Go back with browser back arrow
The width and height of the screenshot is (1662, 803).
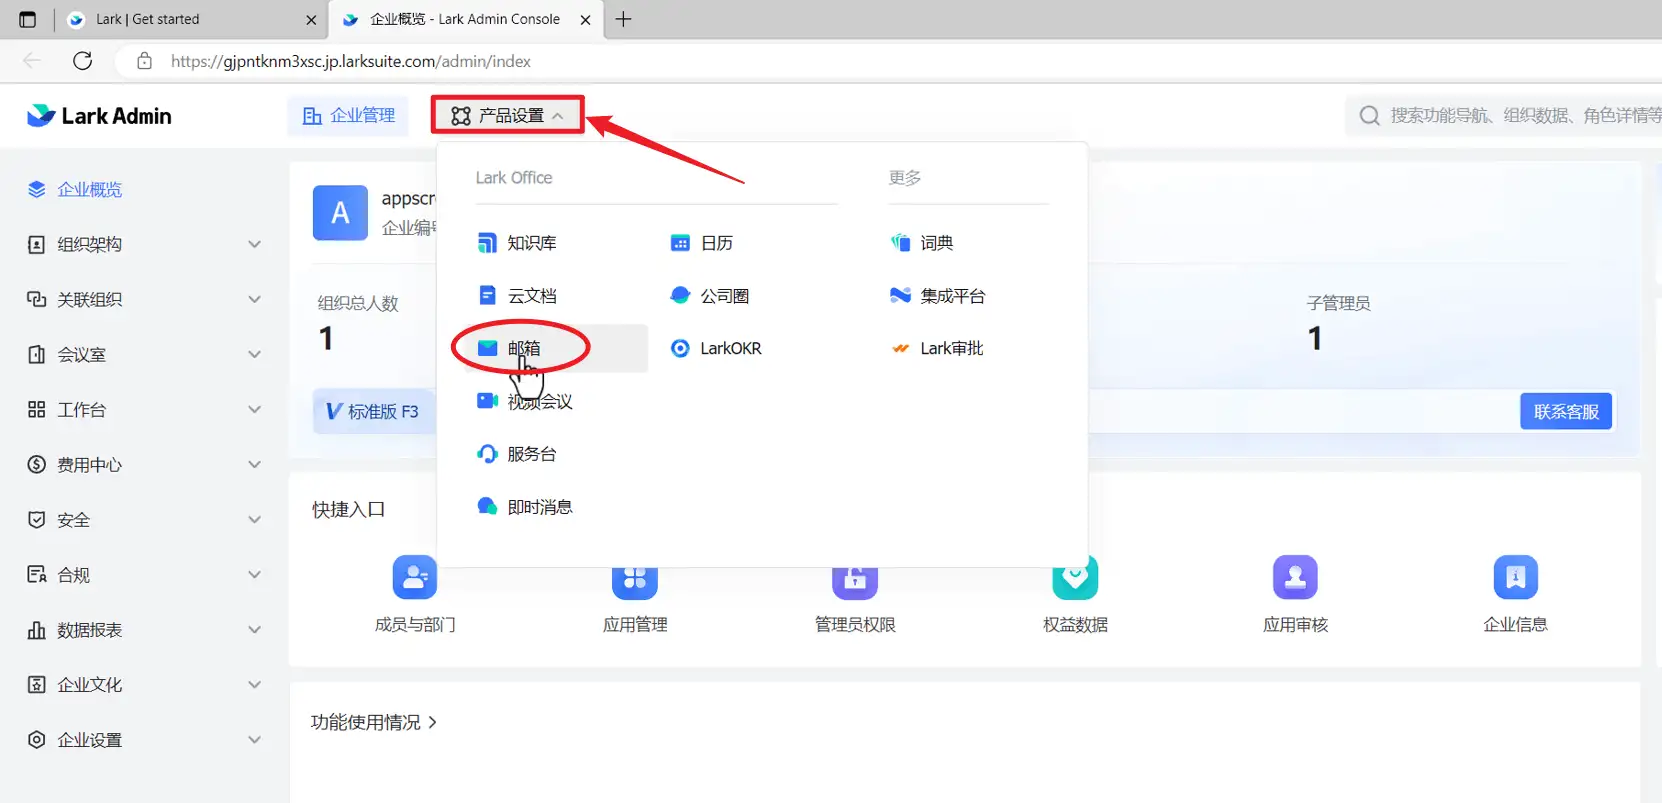[32, 61]
